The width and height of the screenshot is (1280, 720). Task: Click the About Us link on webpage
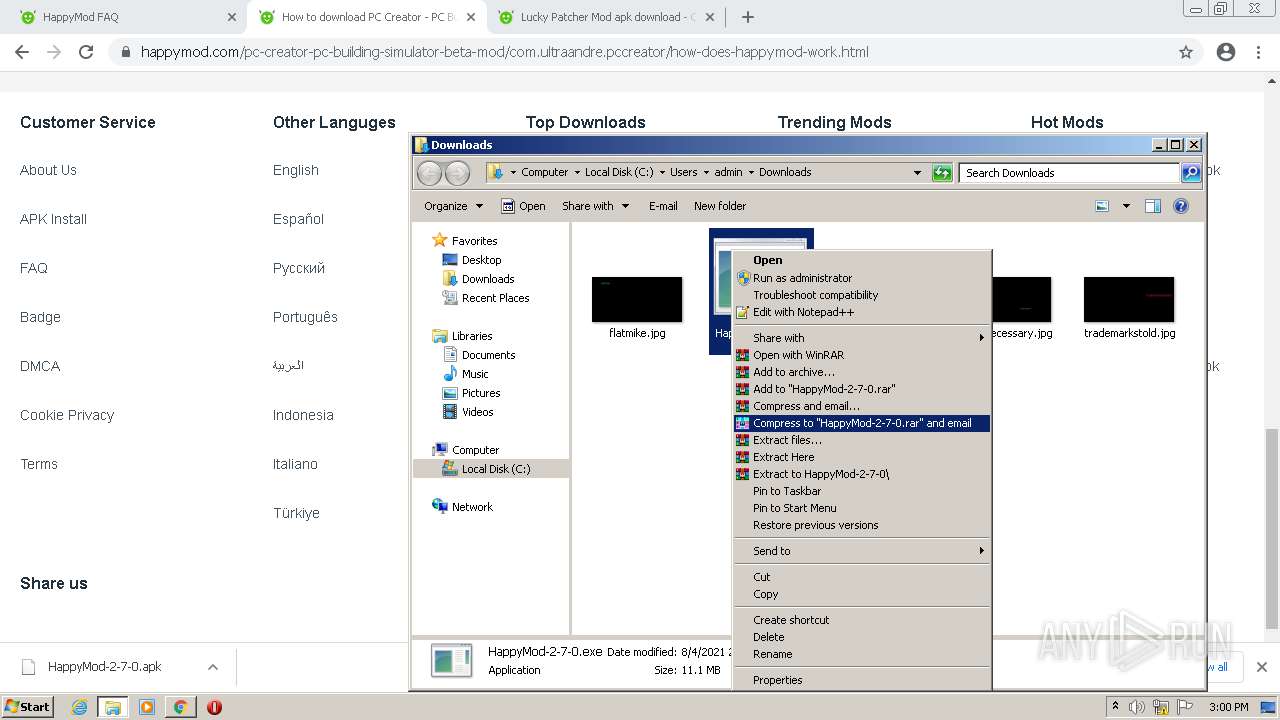point(48,170)
